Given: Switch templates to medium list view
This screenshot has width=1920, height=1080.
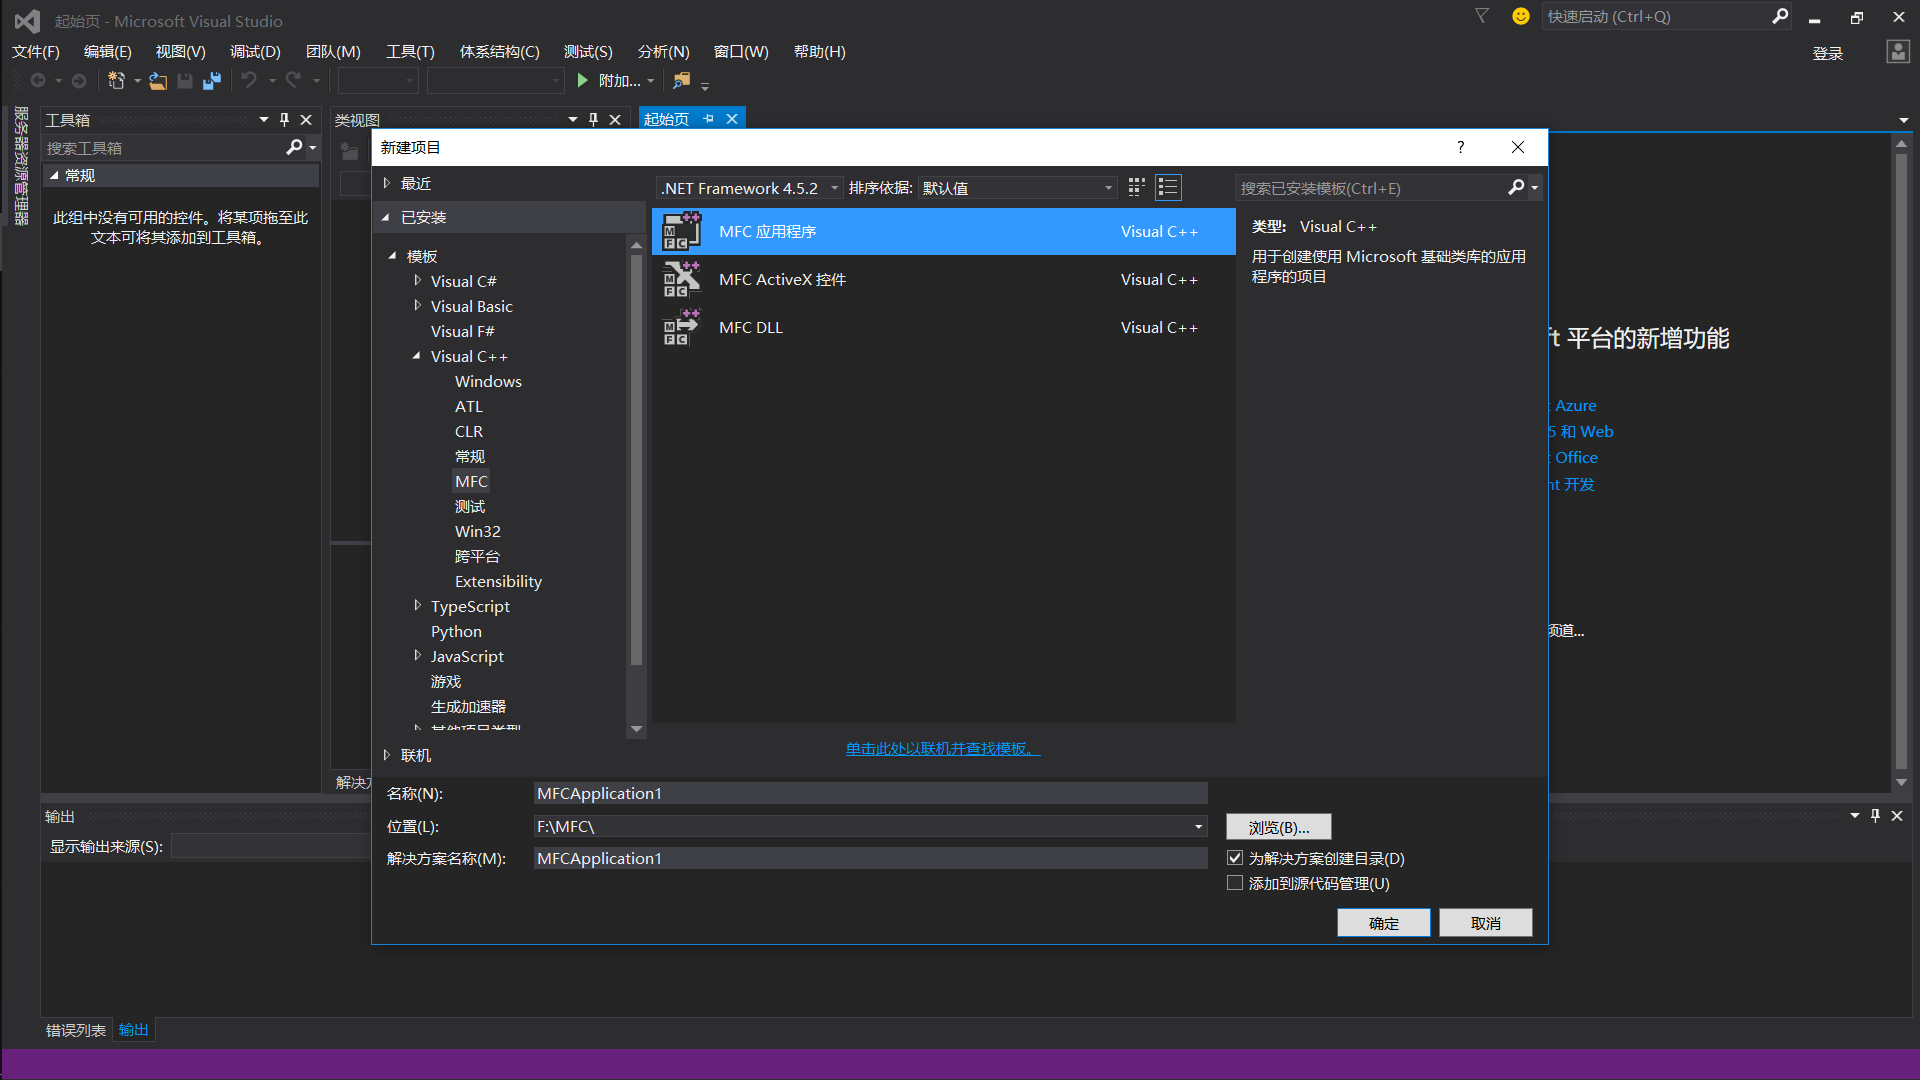Looking at the screenshot, I should point(1168,187).
